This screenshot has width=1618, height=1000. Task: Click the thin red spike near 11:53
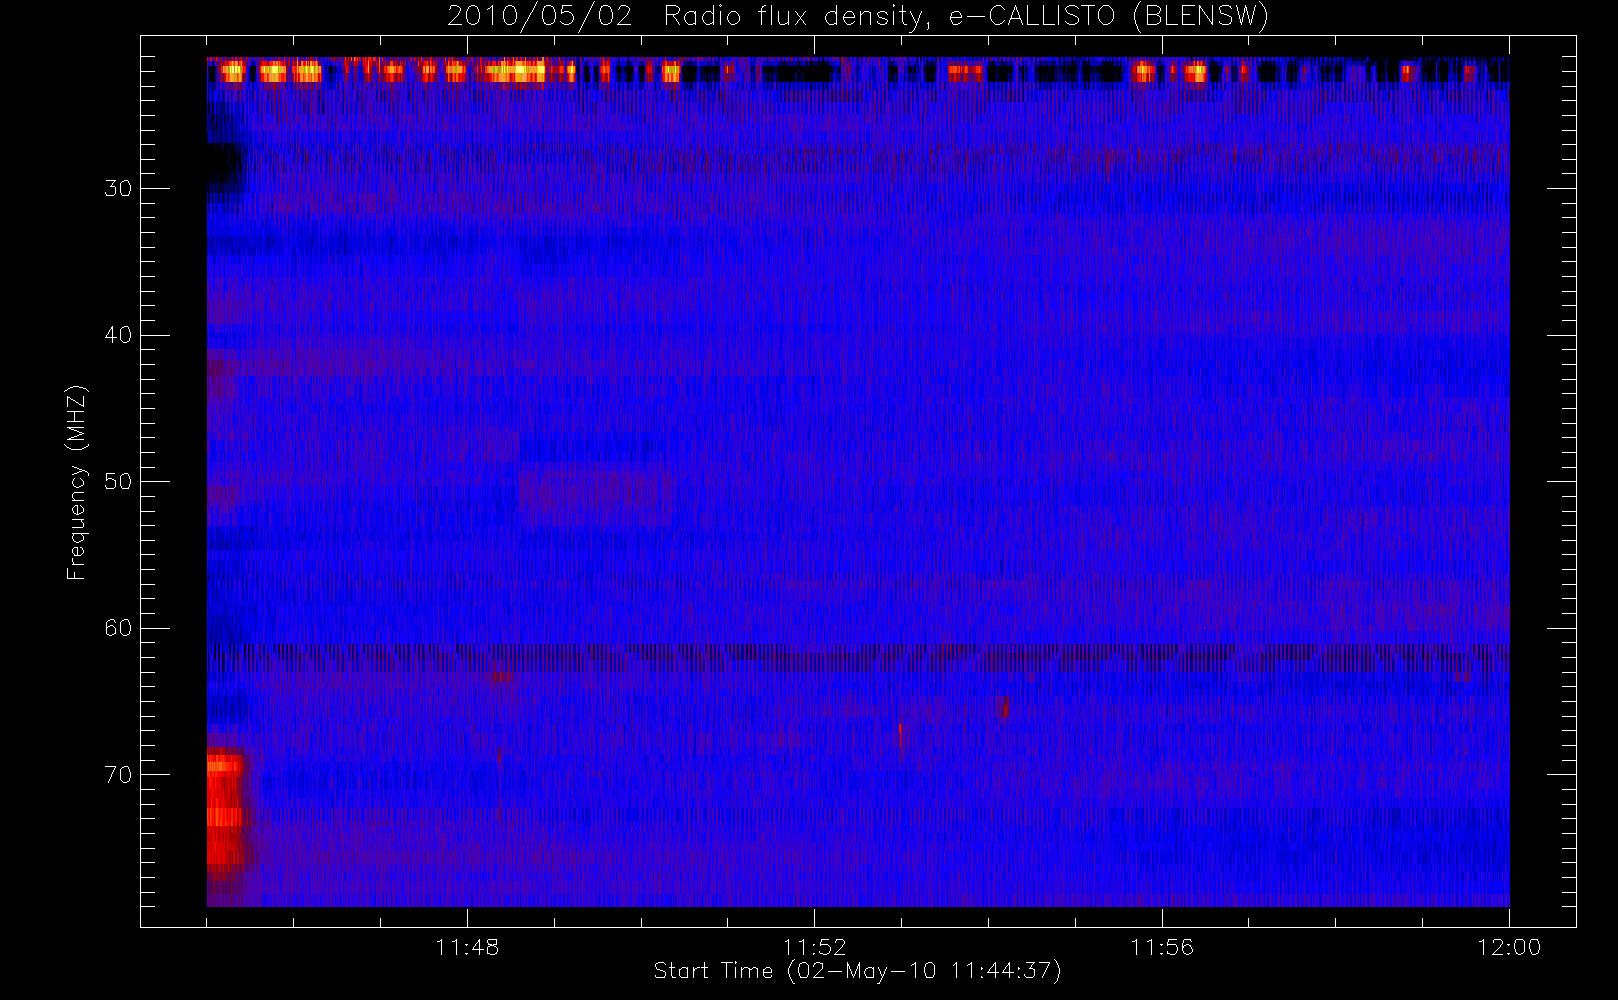[x=900, y=735]
